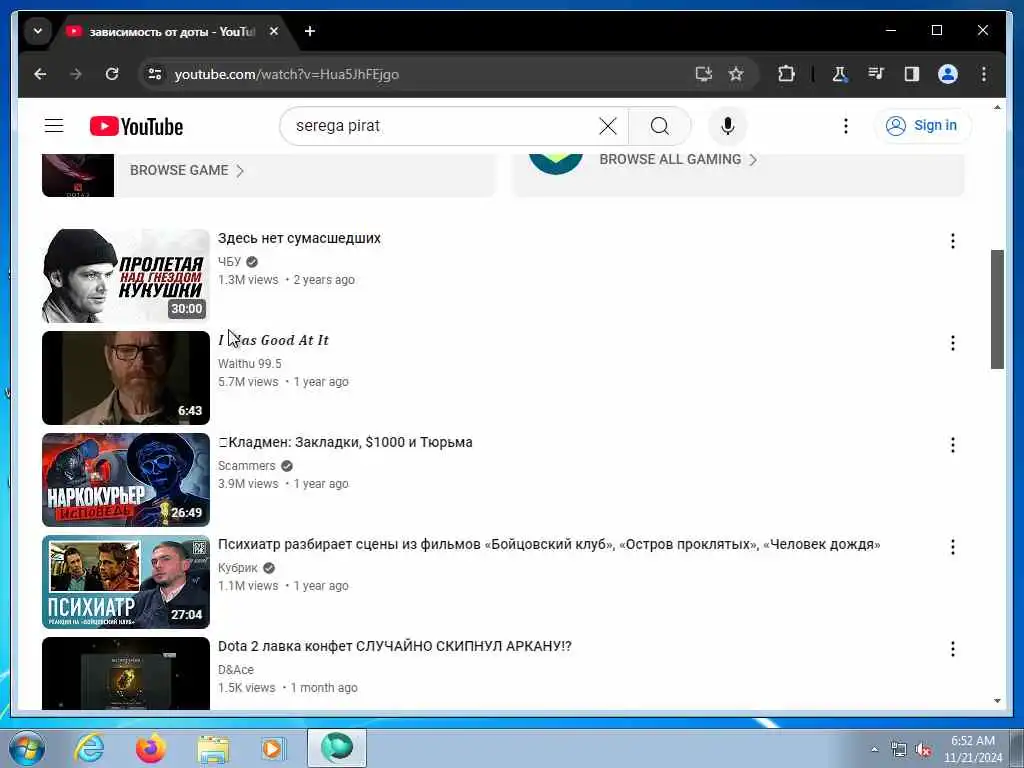Open media controls icon in toolbar
The width and height of the screenshot is (1024, 768).
(x=876, y=74)
